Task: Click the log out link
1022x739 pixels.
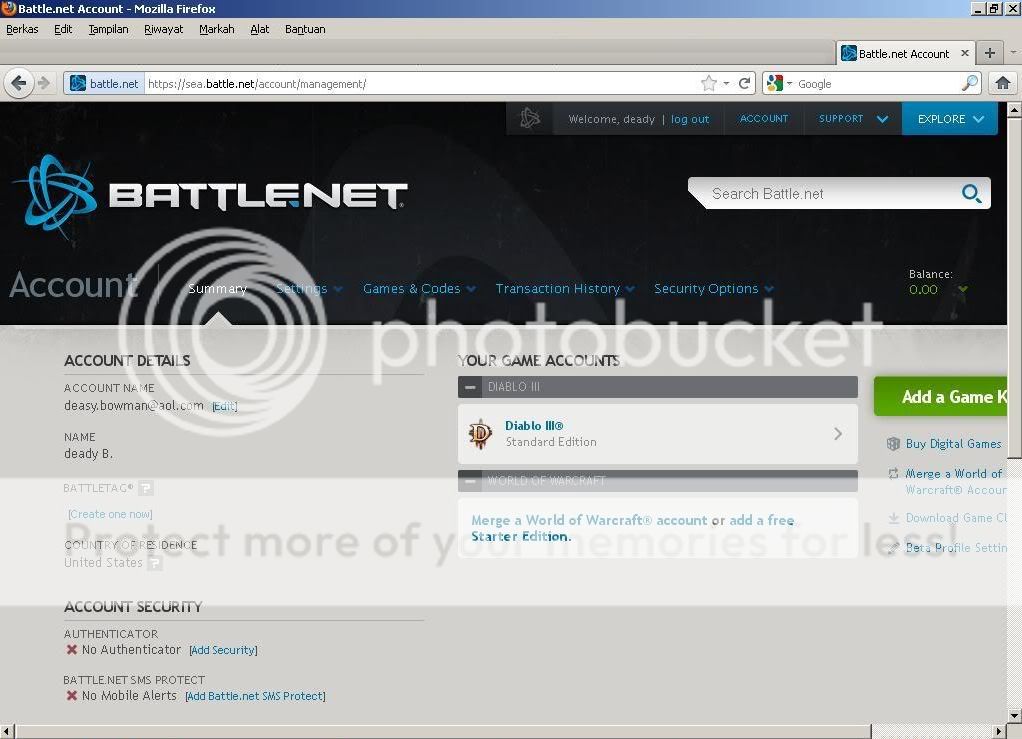Action: (690, 119)
